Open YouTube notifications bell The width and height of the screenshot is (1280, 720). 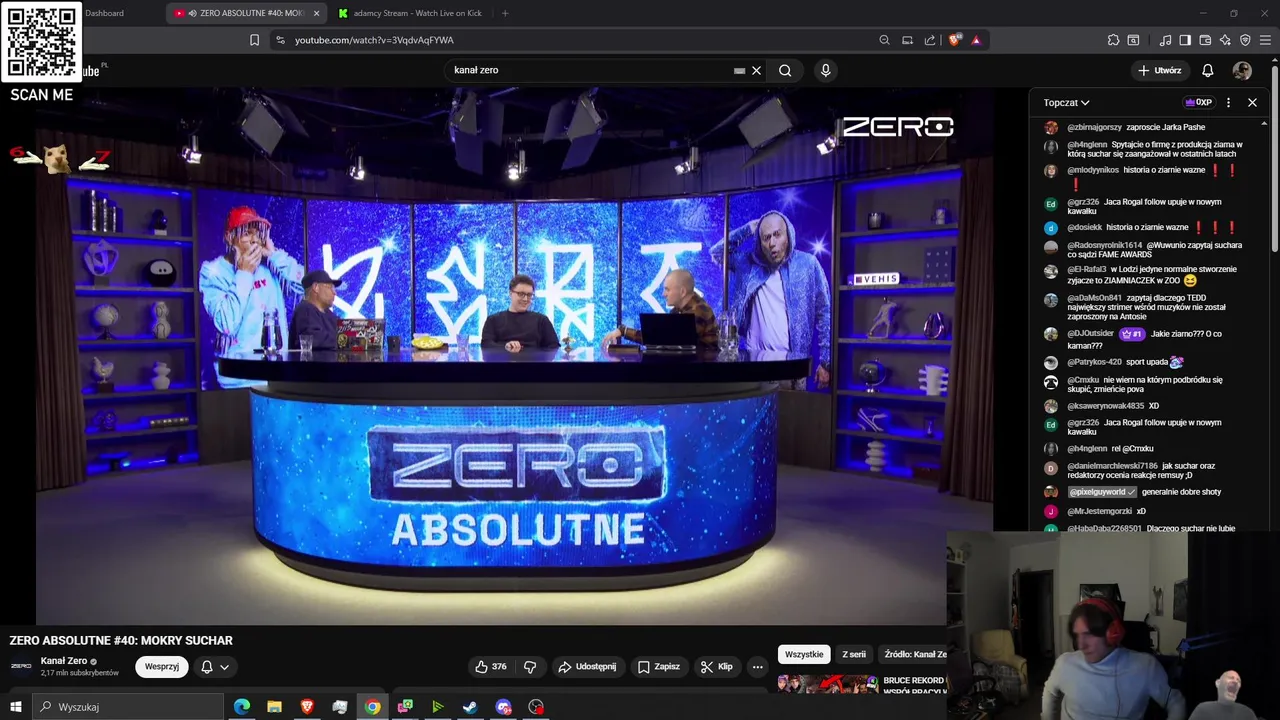(1208, 70)
